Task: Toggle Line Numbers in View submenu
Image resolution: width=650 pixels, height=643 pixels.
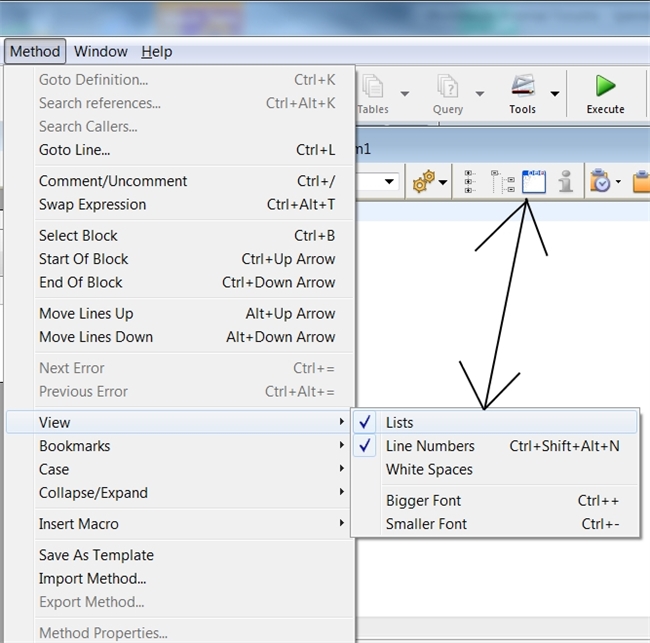Action: tap(430, 446)
